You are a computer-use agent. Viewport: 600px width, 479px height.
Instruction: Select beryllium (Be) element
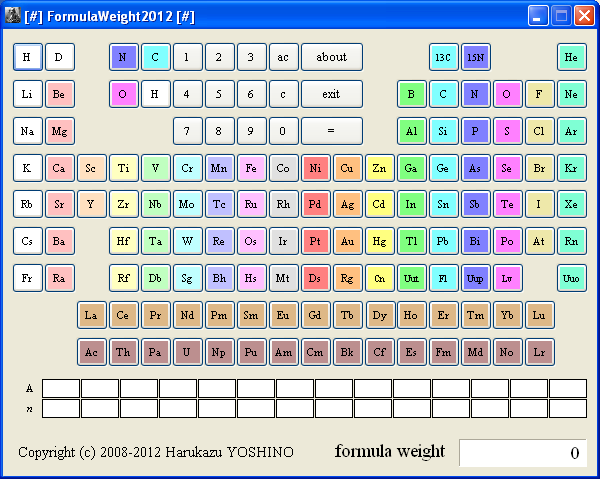pyautogui.click(x=60, y=94)
